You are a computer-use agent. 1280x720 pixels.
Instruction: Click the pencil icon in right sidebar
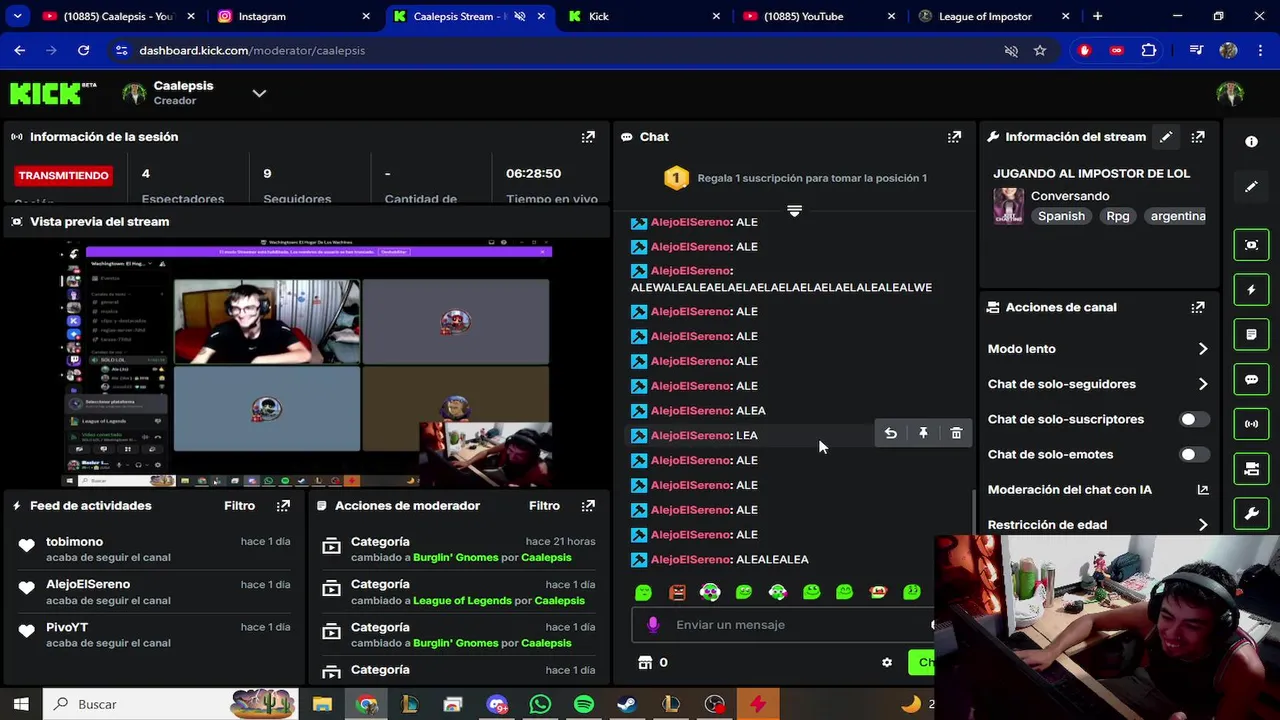(x=1251, y=187)
